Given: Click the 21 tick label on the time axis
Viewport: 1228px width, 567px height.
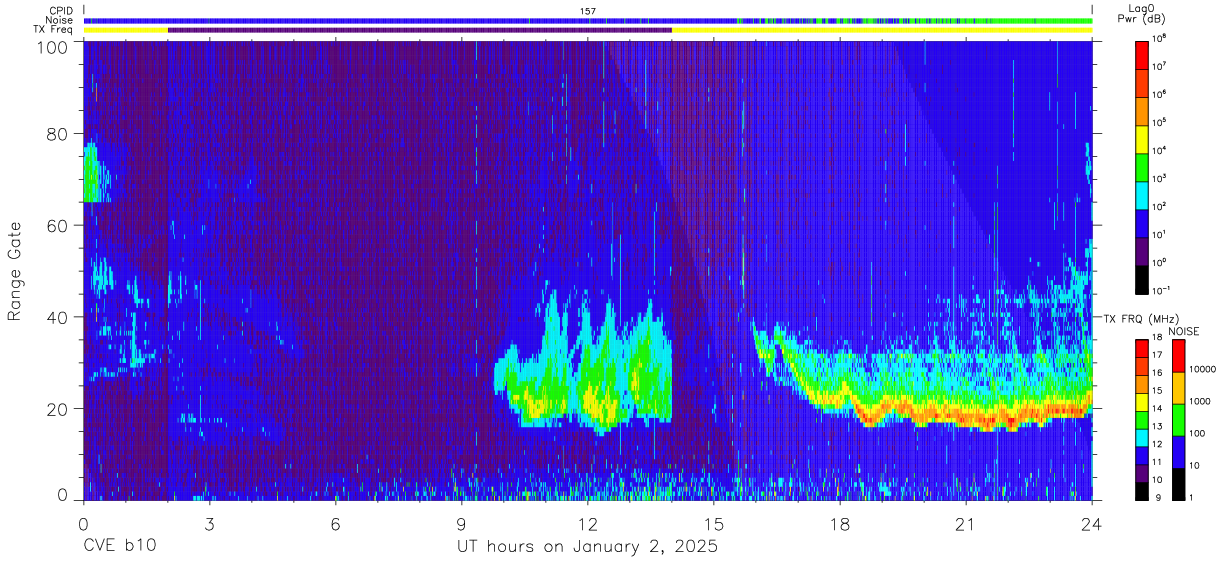Looking at the screenshot, I should pos(966,523).
